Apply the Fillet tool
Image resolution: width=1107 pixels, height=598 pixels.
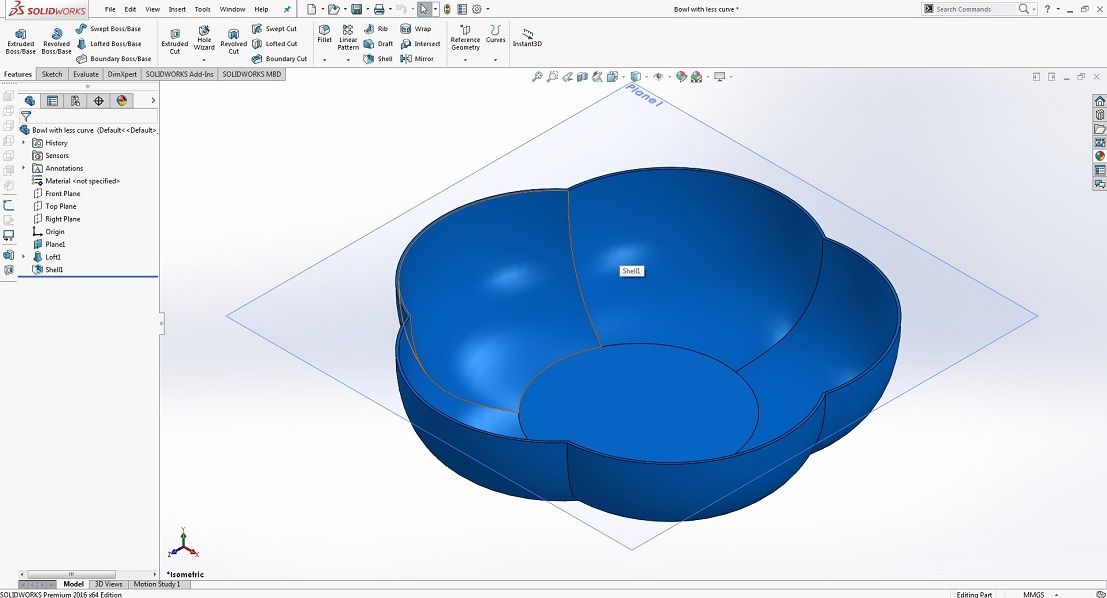324,34
